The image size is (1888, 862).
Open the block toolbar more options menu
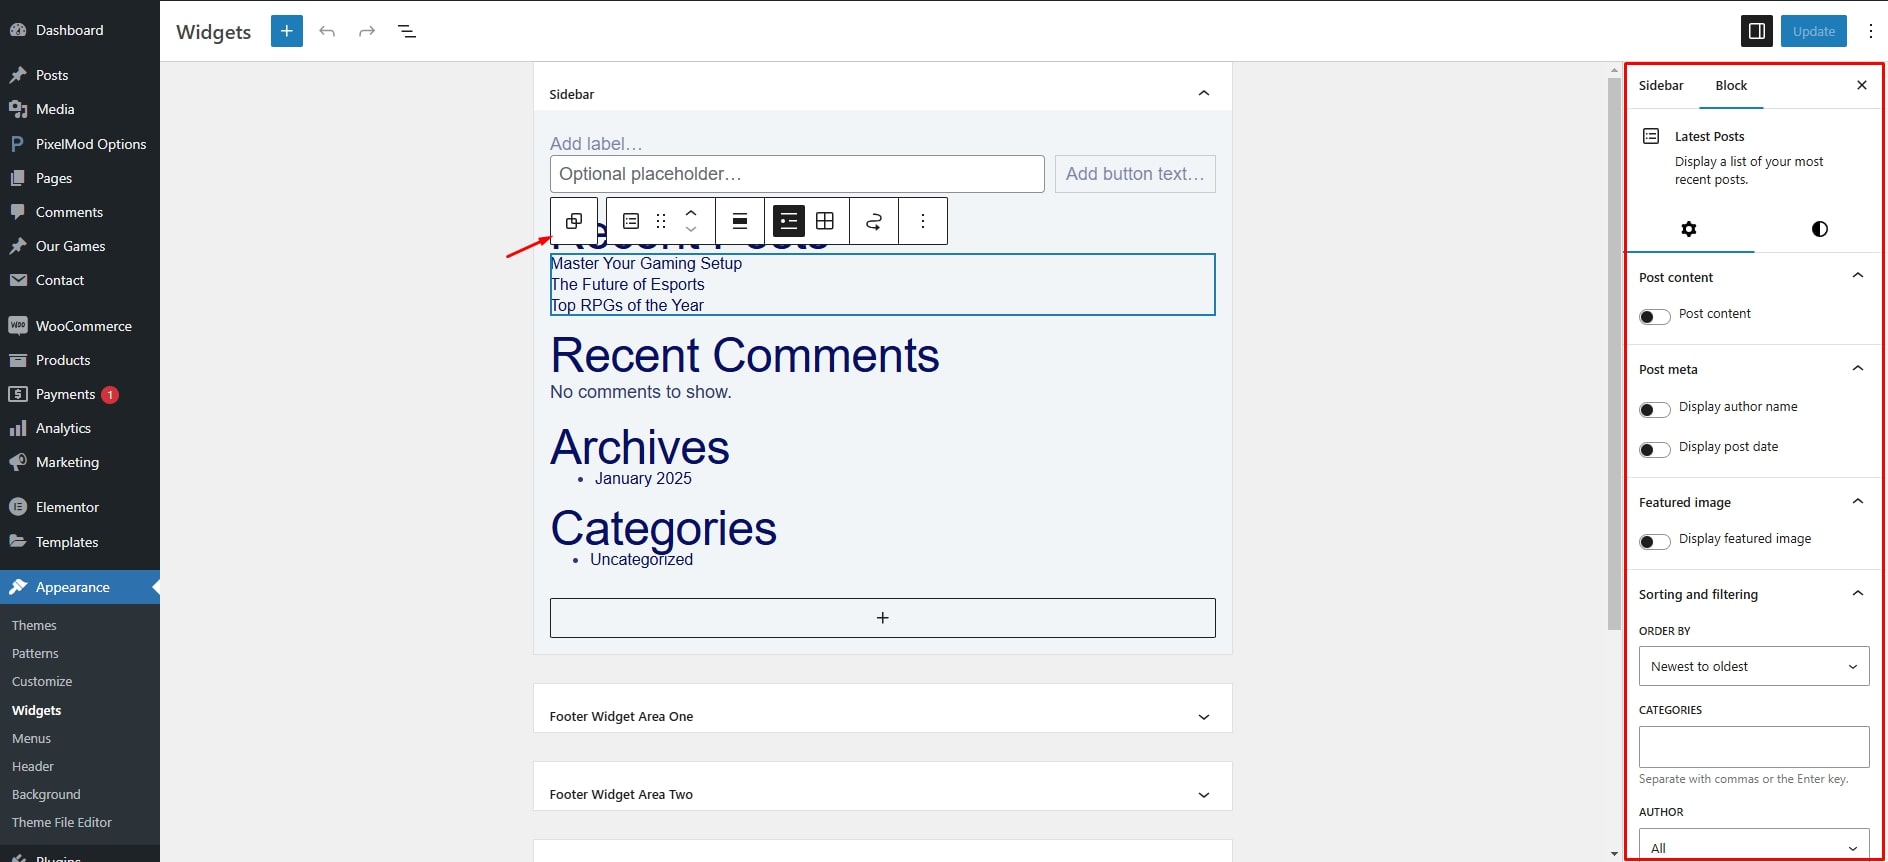click(x=923, y=221)
